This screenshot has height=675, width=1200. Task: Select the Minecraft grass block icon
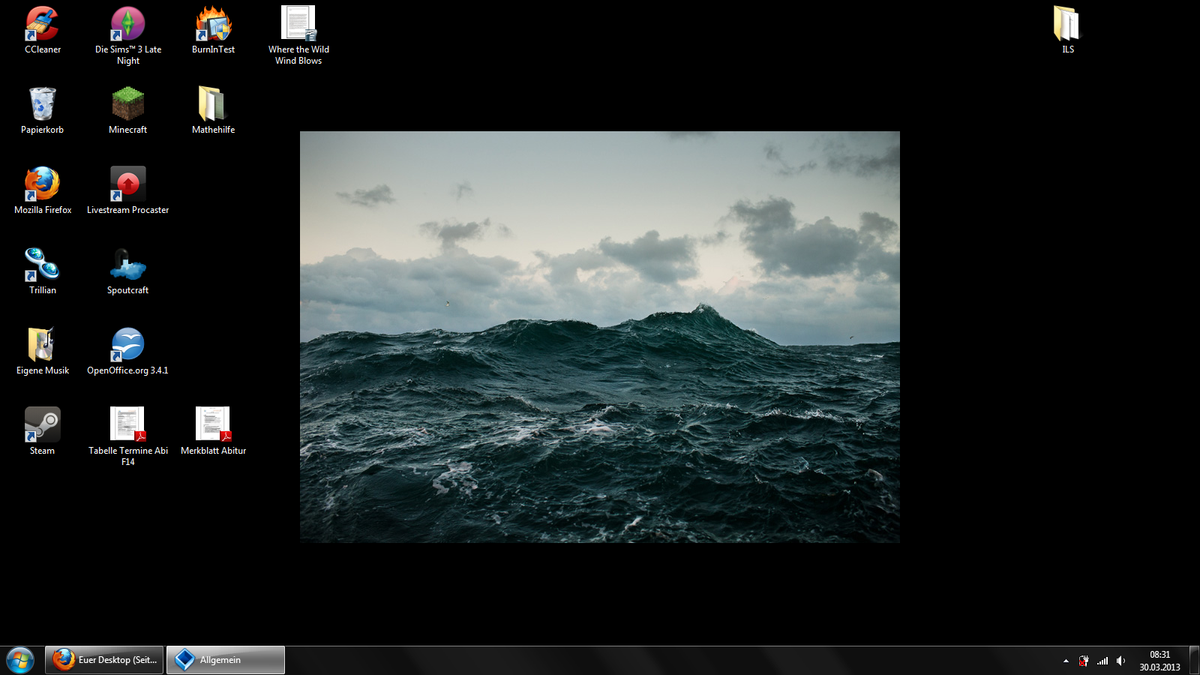point(128,104)
